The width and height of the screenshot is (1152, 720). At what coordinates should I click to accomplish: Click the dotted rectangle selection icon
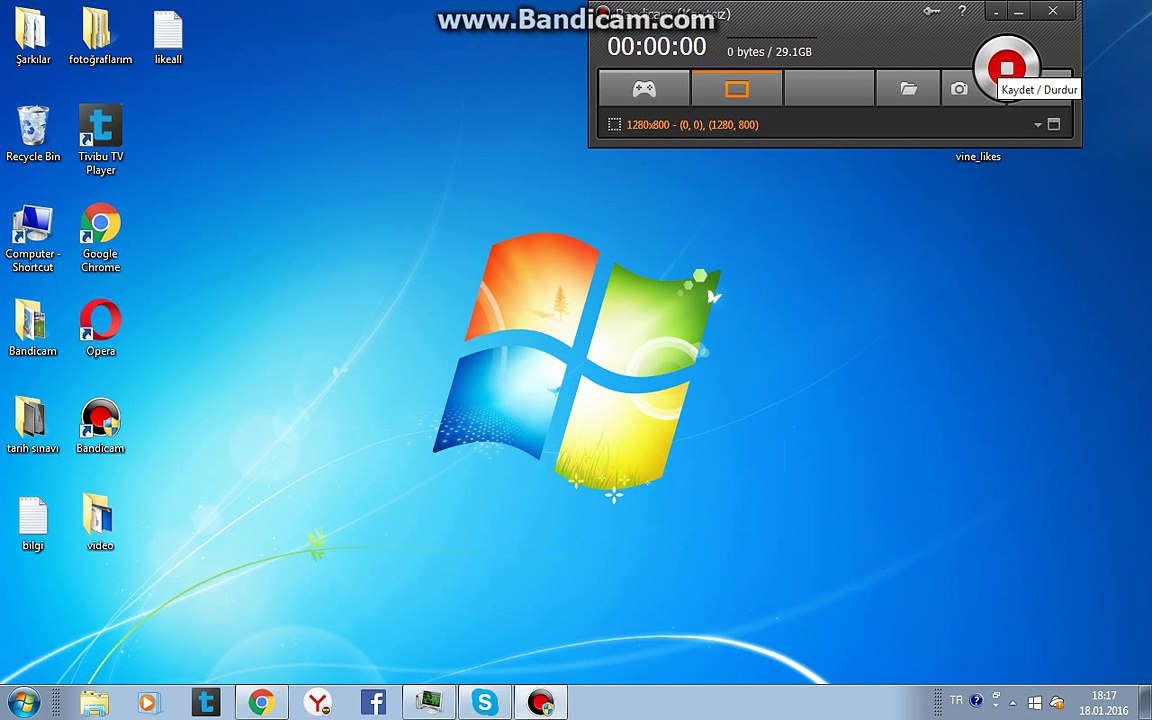pos(614,125)
